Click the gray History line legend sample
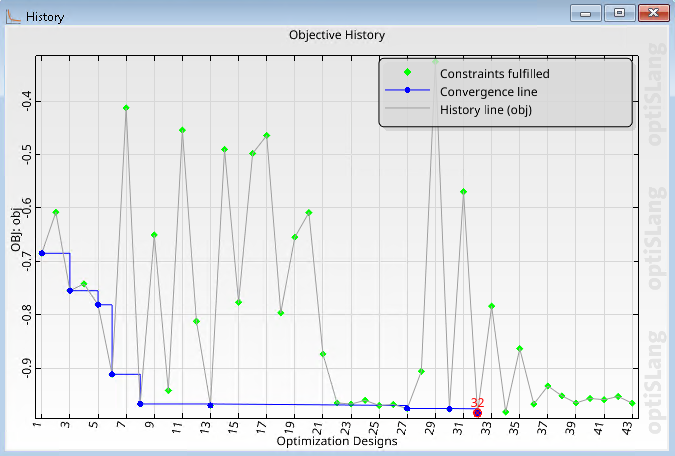 [x=408, y=109]
